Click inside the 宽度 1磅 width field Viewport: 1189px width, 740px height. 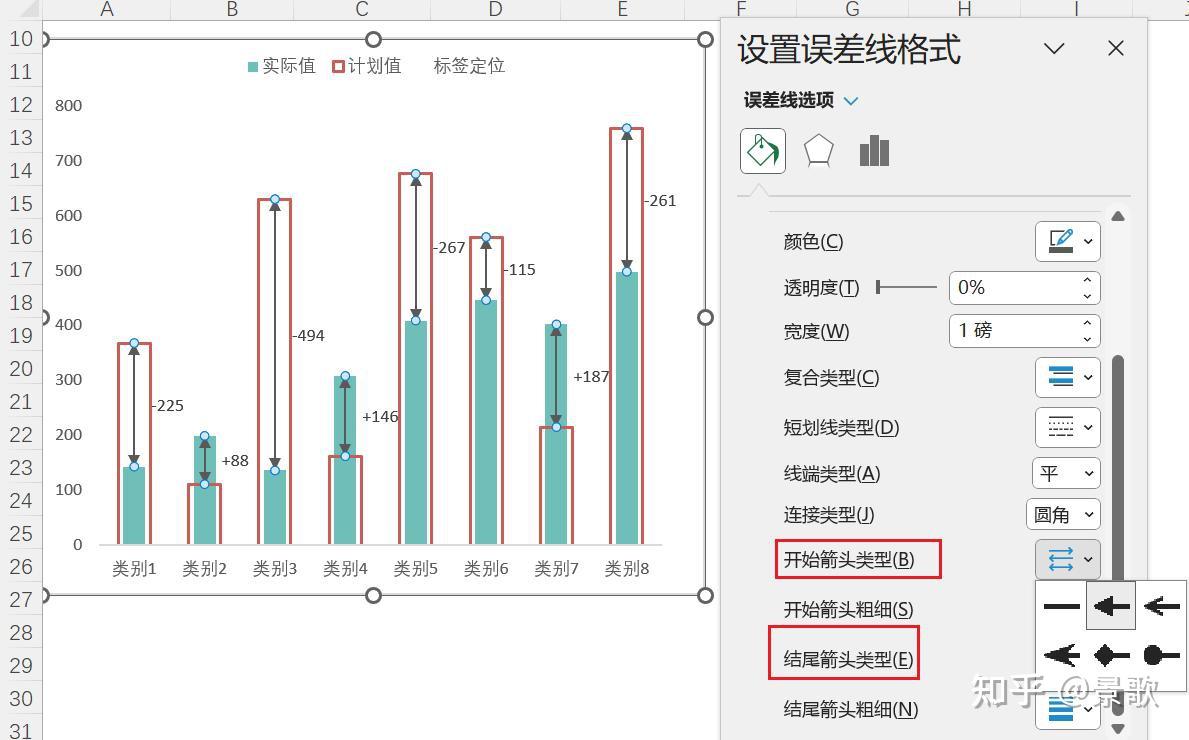[x=1000, y=331]
